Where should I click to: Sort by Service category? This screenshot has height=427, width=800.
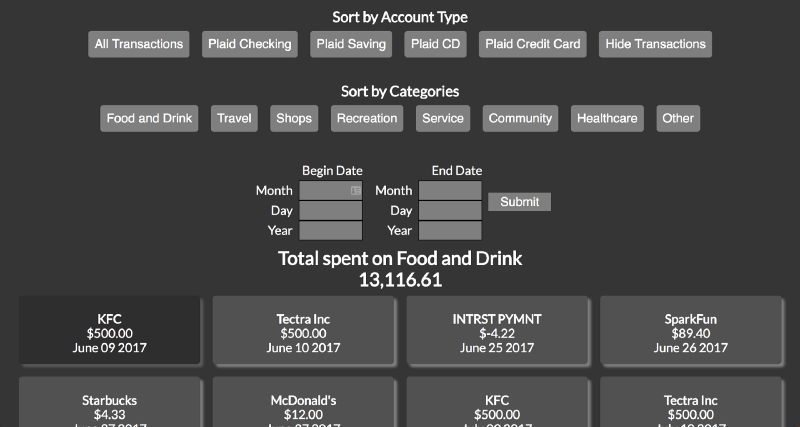[443, 118]
